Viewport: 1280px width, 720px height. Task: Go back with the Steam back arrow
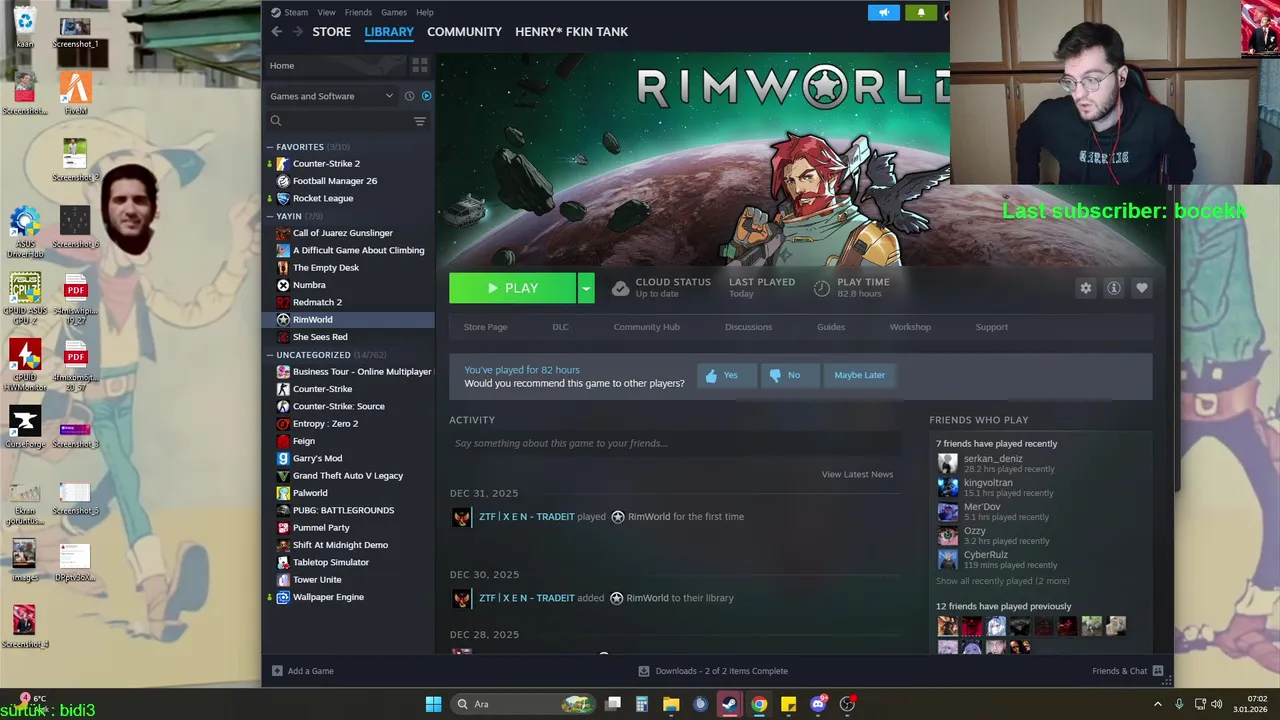(x=277, y=32)
